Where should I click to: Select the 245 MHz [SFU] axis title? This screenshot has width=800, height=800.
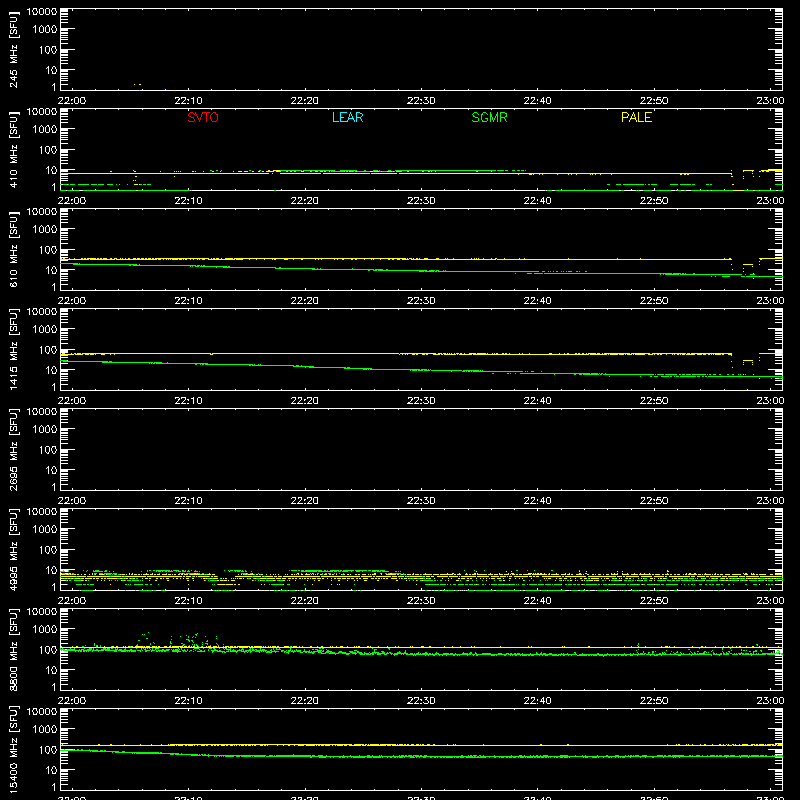(x=13, y=49)
